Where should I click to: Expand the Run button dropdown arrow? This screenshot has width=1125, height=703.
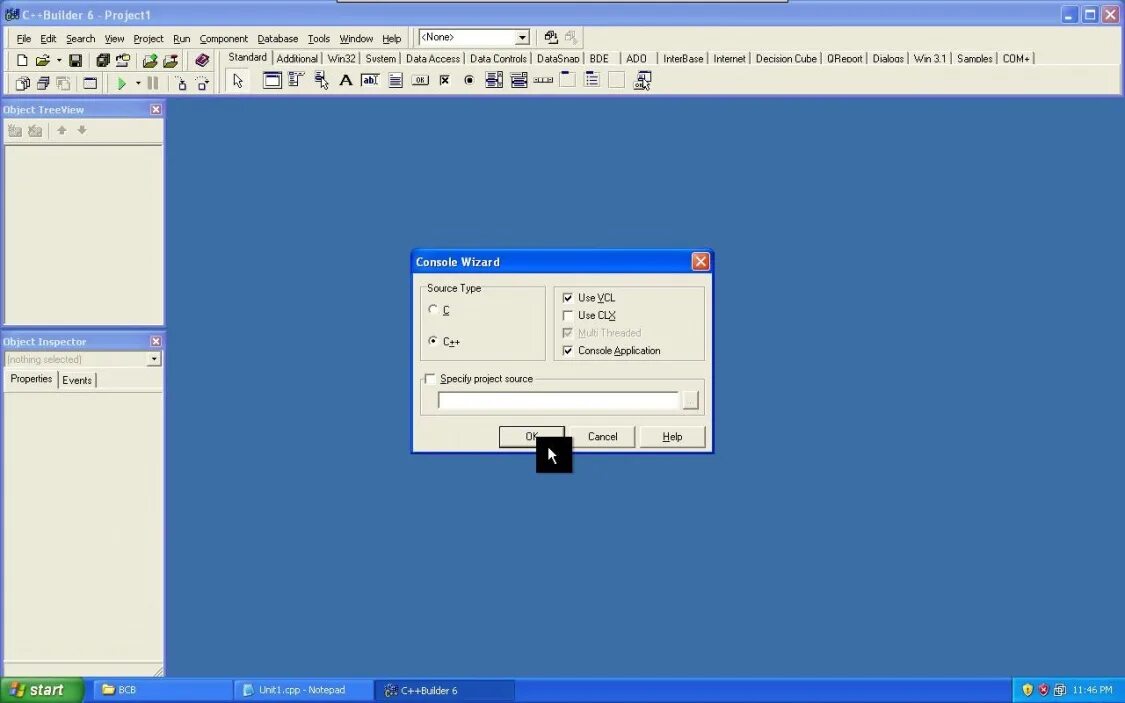coord(138,83)
